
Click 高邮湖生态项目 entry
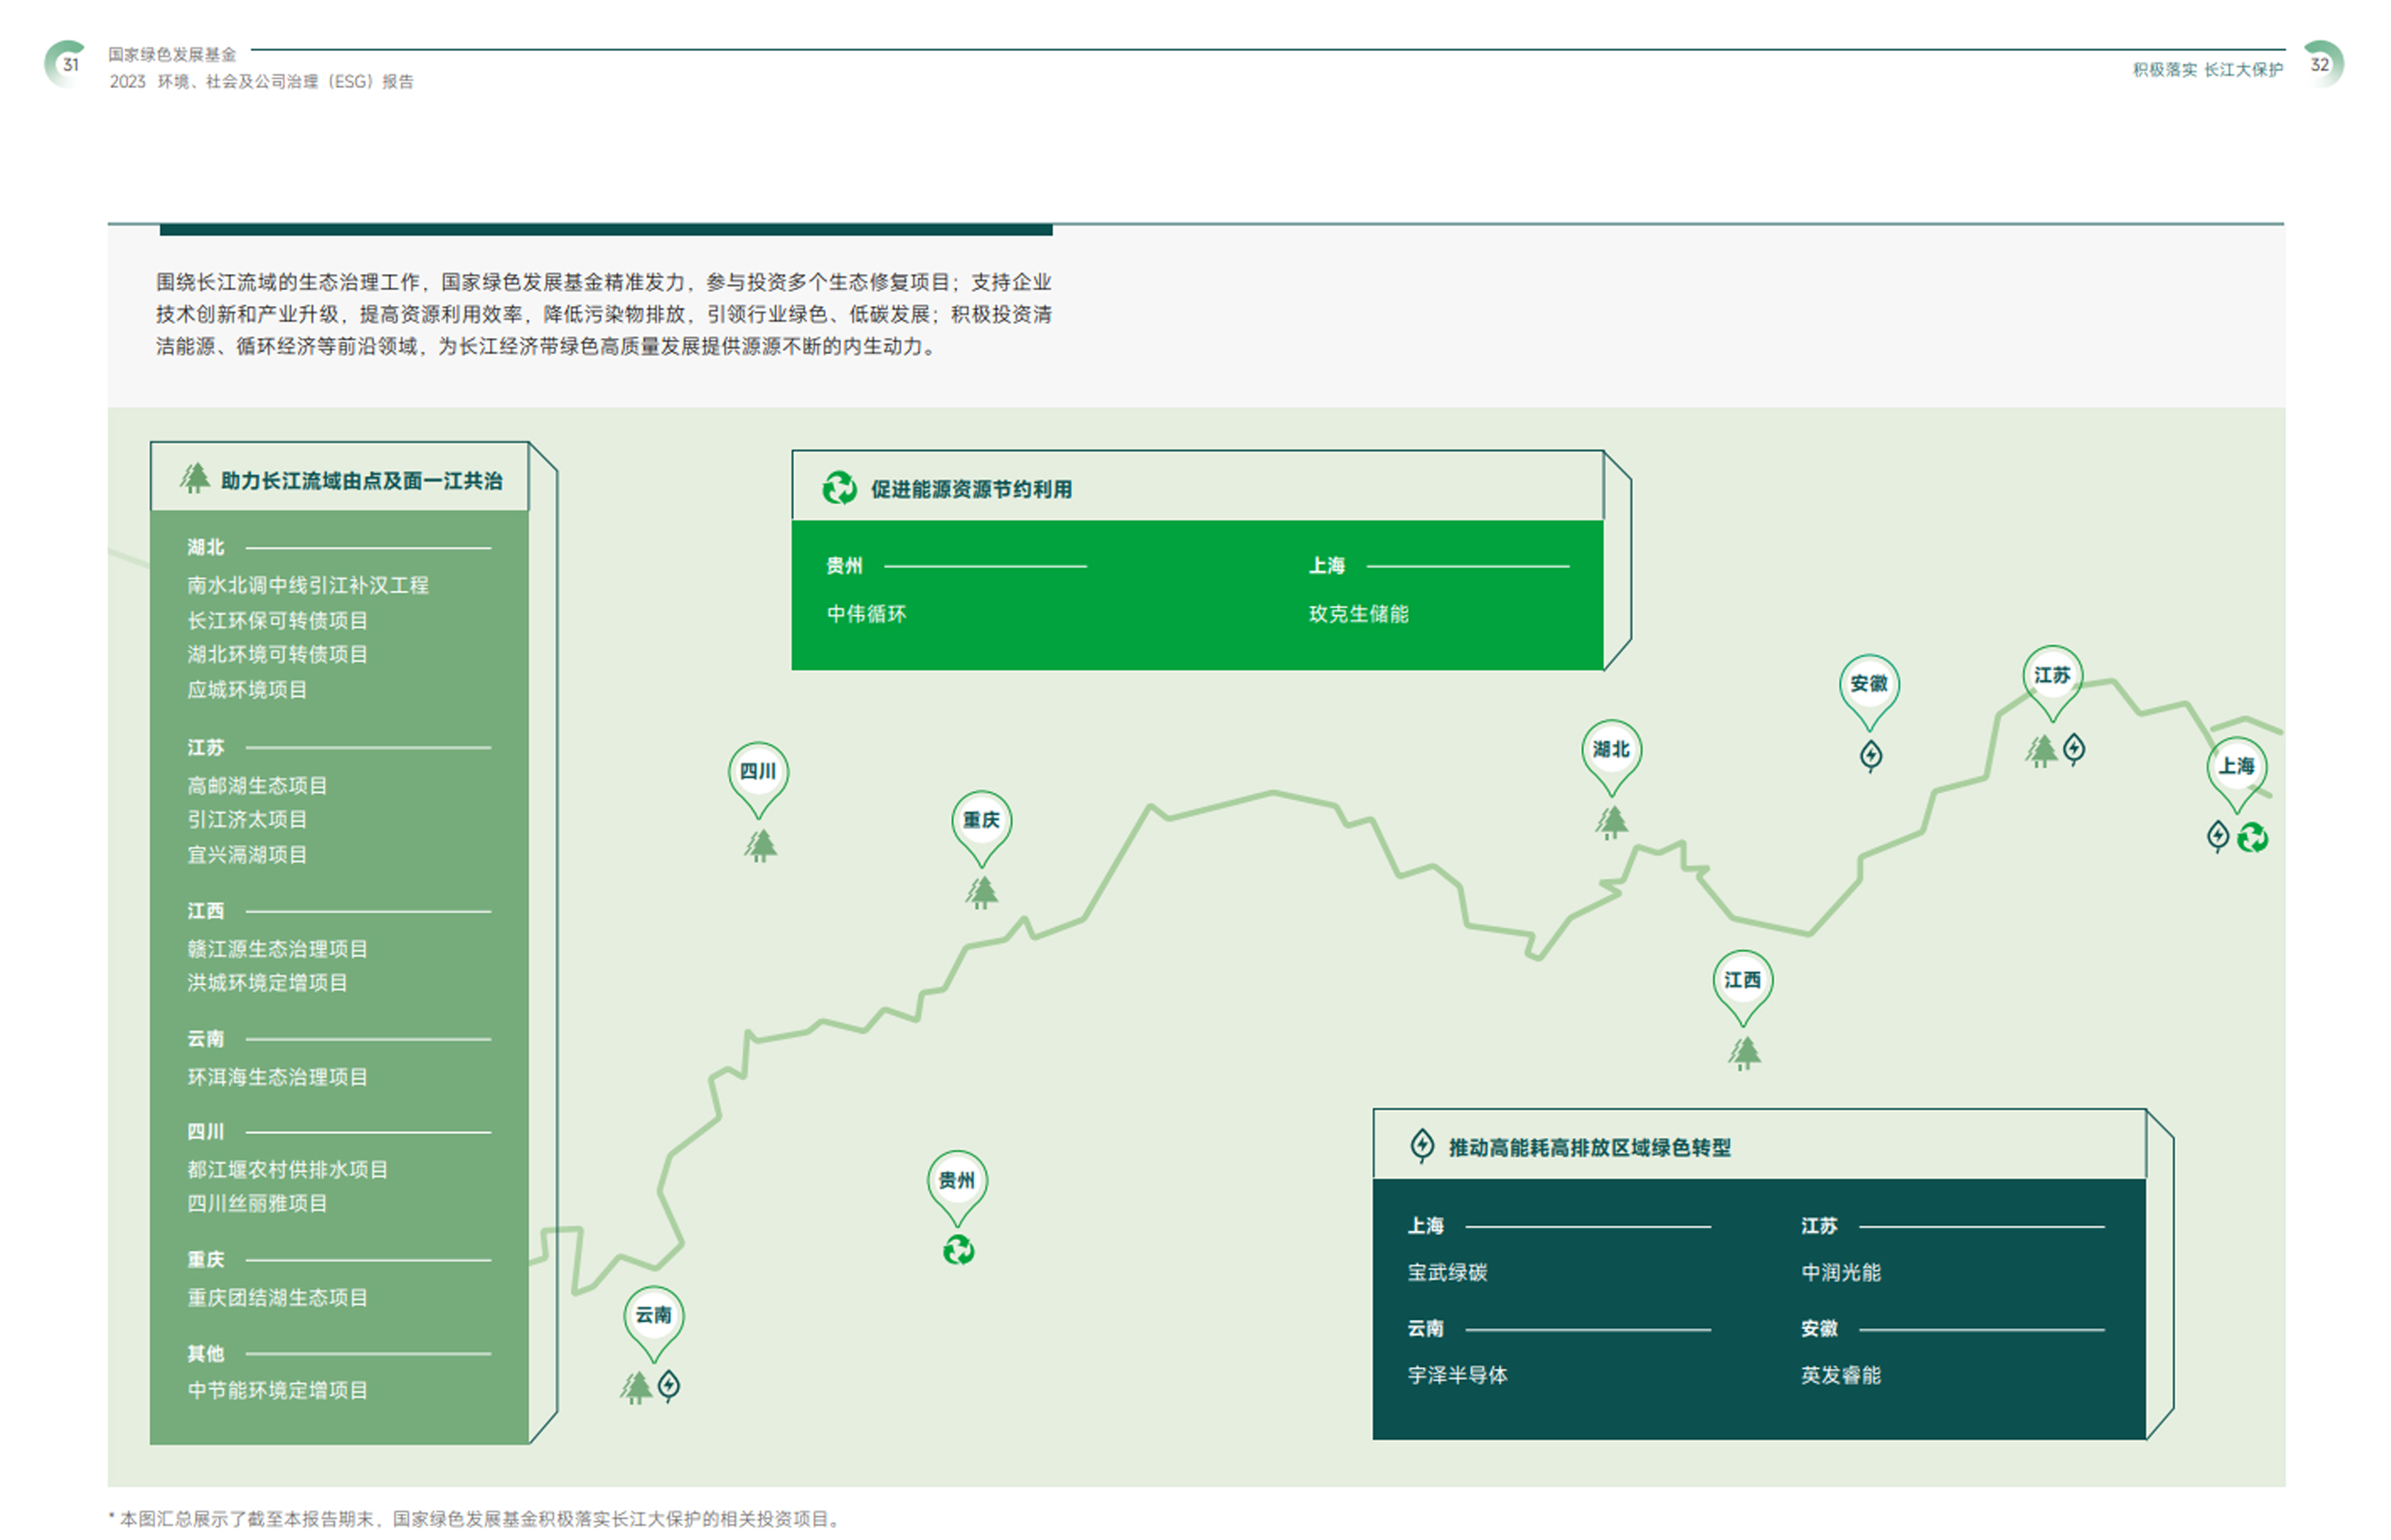click(x=257, y=785)
